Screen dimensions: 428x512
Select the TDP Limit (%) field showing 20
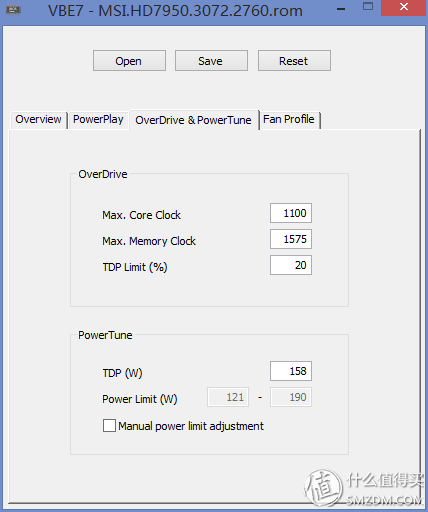point(291,265)
